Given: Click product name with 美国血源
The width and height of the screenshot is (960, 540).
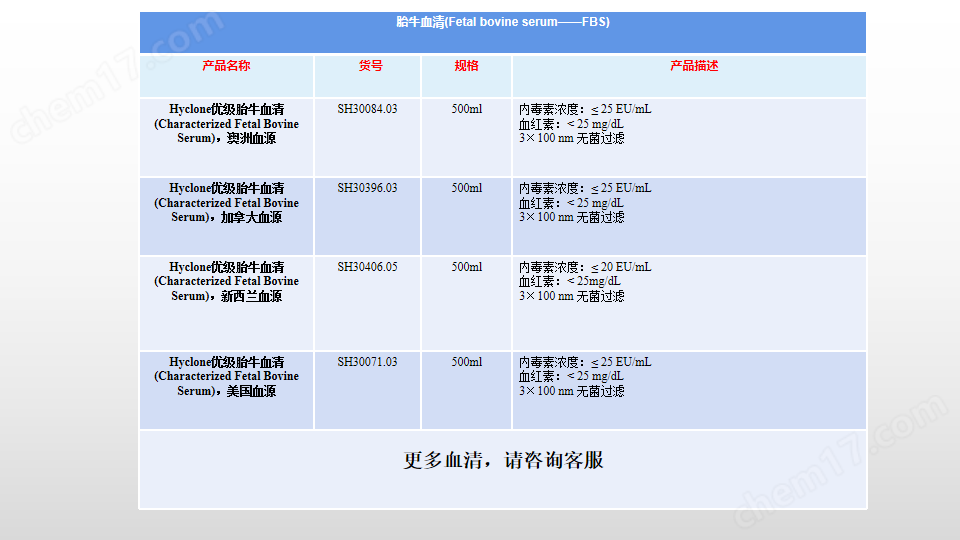Looking at the screenshot, I should click(227, 377).
